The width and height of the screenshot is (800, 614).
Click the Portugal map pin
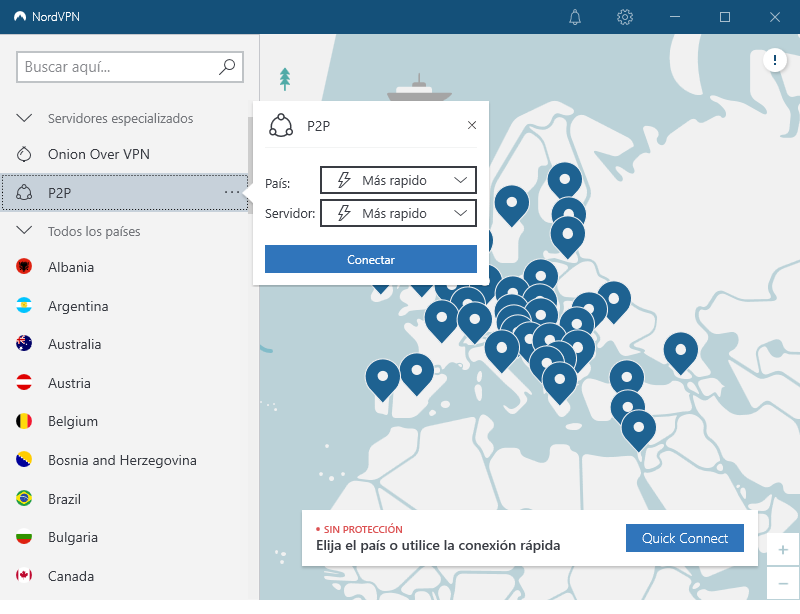[x=383, y=379]
